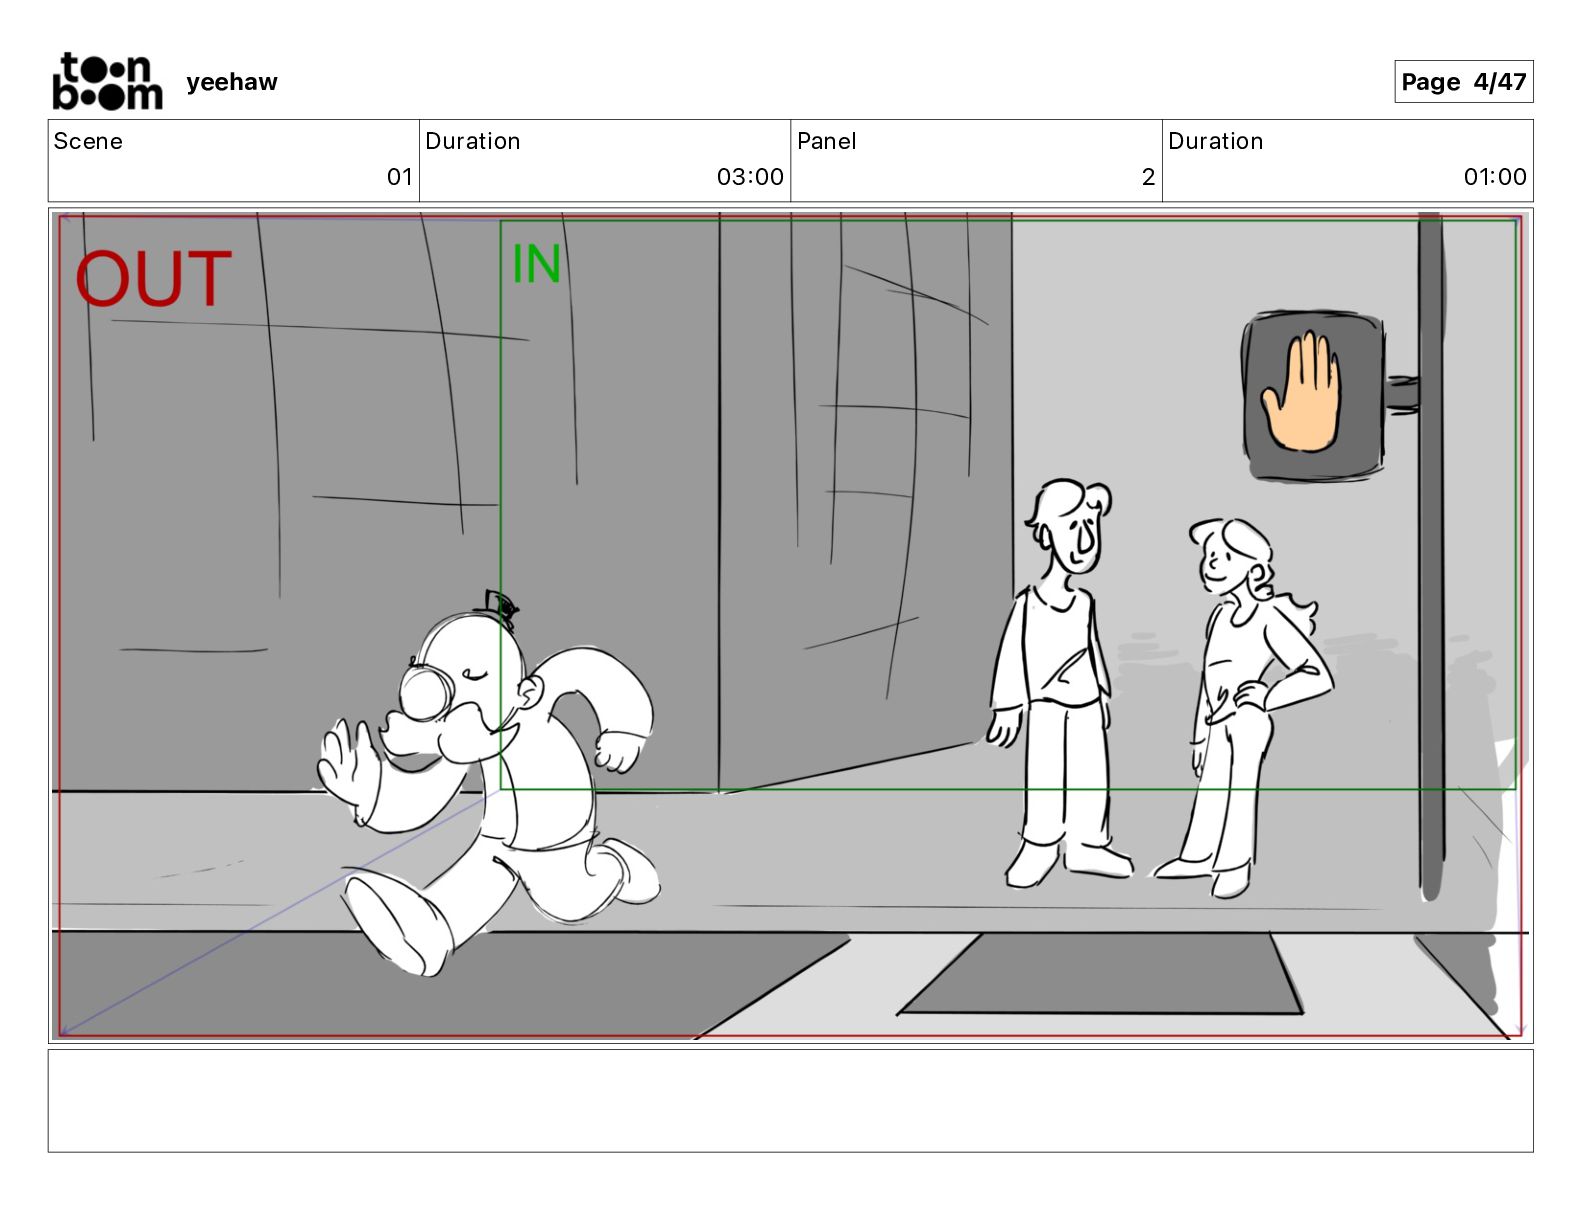Click the running mustached man in the storyboard
The width and height of the screenshot is (1584, 1224).
[x=487, y=783]
